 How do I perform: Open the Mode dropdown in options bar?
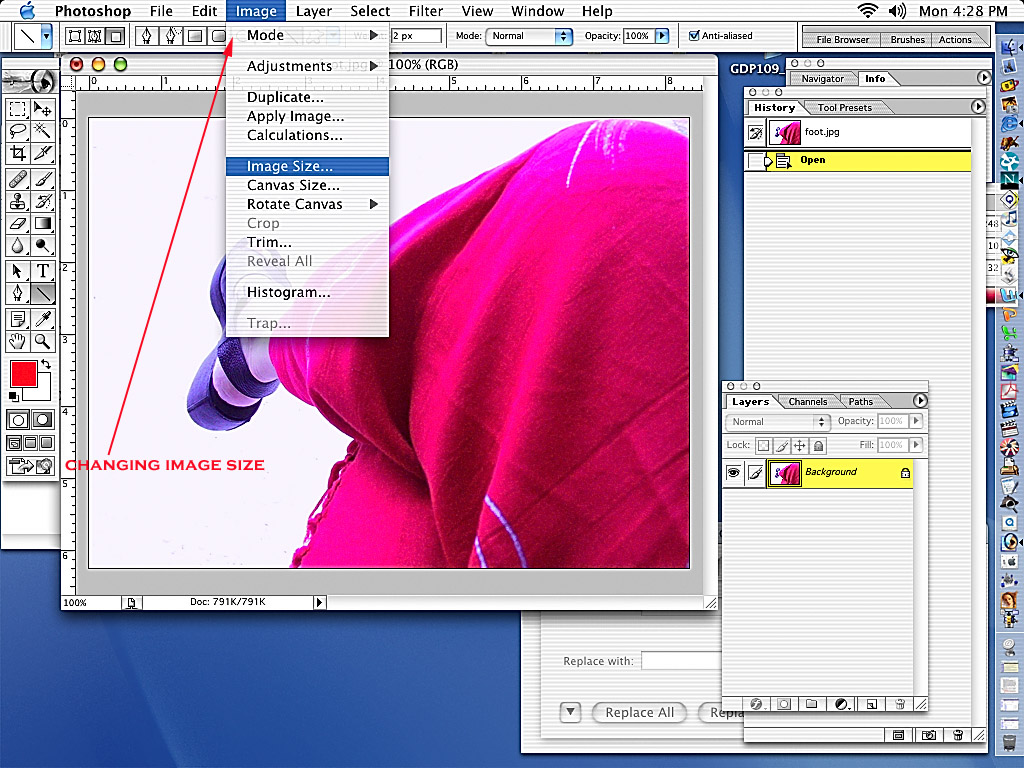click(529, 36)
